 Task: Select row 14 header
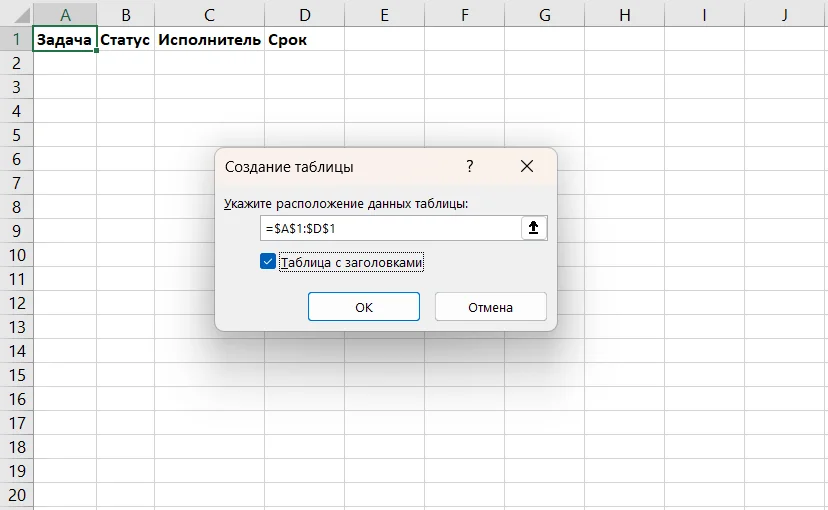point(16,351)
